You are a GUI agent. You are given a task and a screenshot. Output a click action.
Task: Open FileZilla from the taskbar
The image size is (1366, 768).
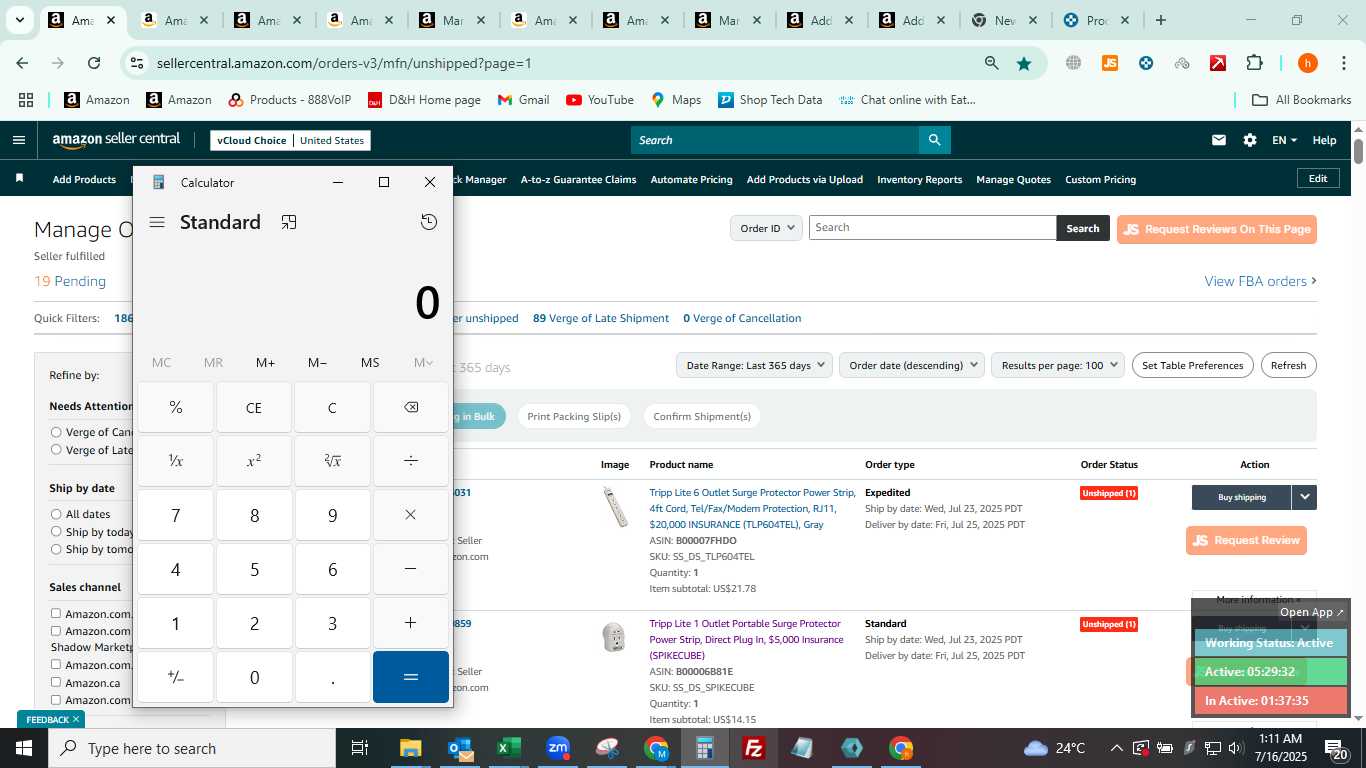(x=754, y=748)
